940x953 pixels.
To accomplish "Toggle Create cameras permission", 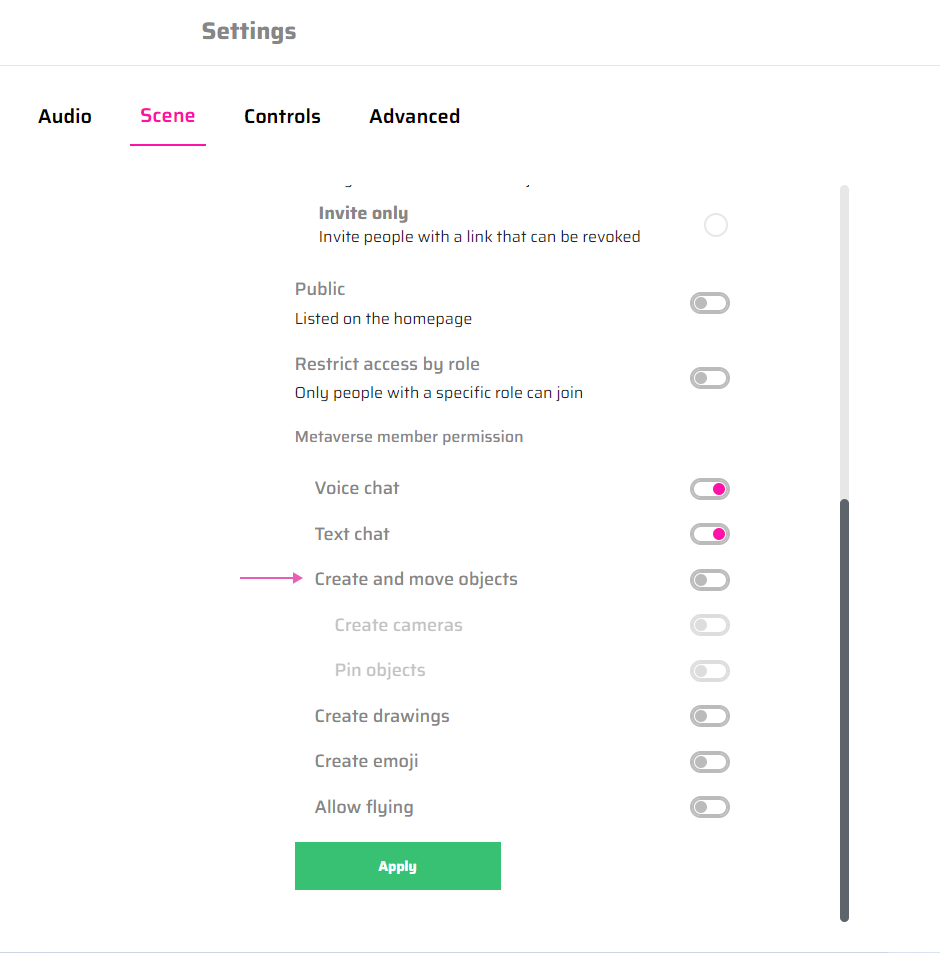I will 710,626.
